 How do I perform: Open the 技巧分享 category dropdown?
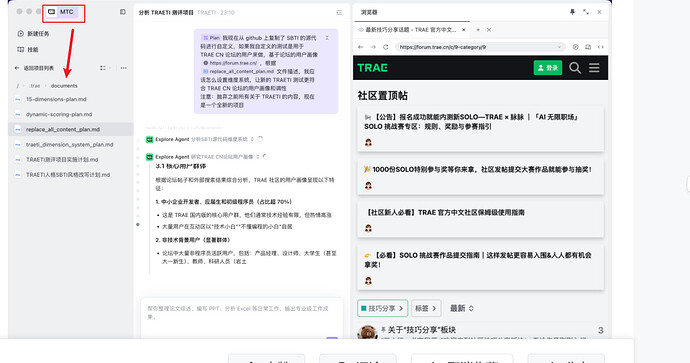382,308
